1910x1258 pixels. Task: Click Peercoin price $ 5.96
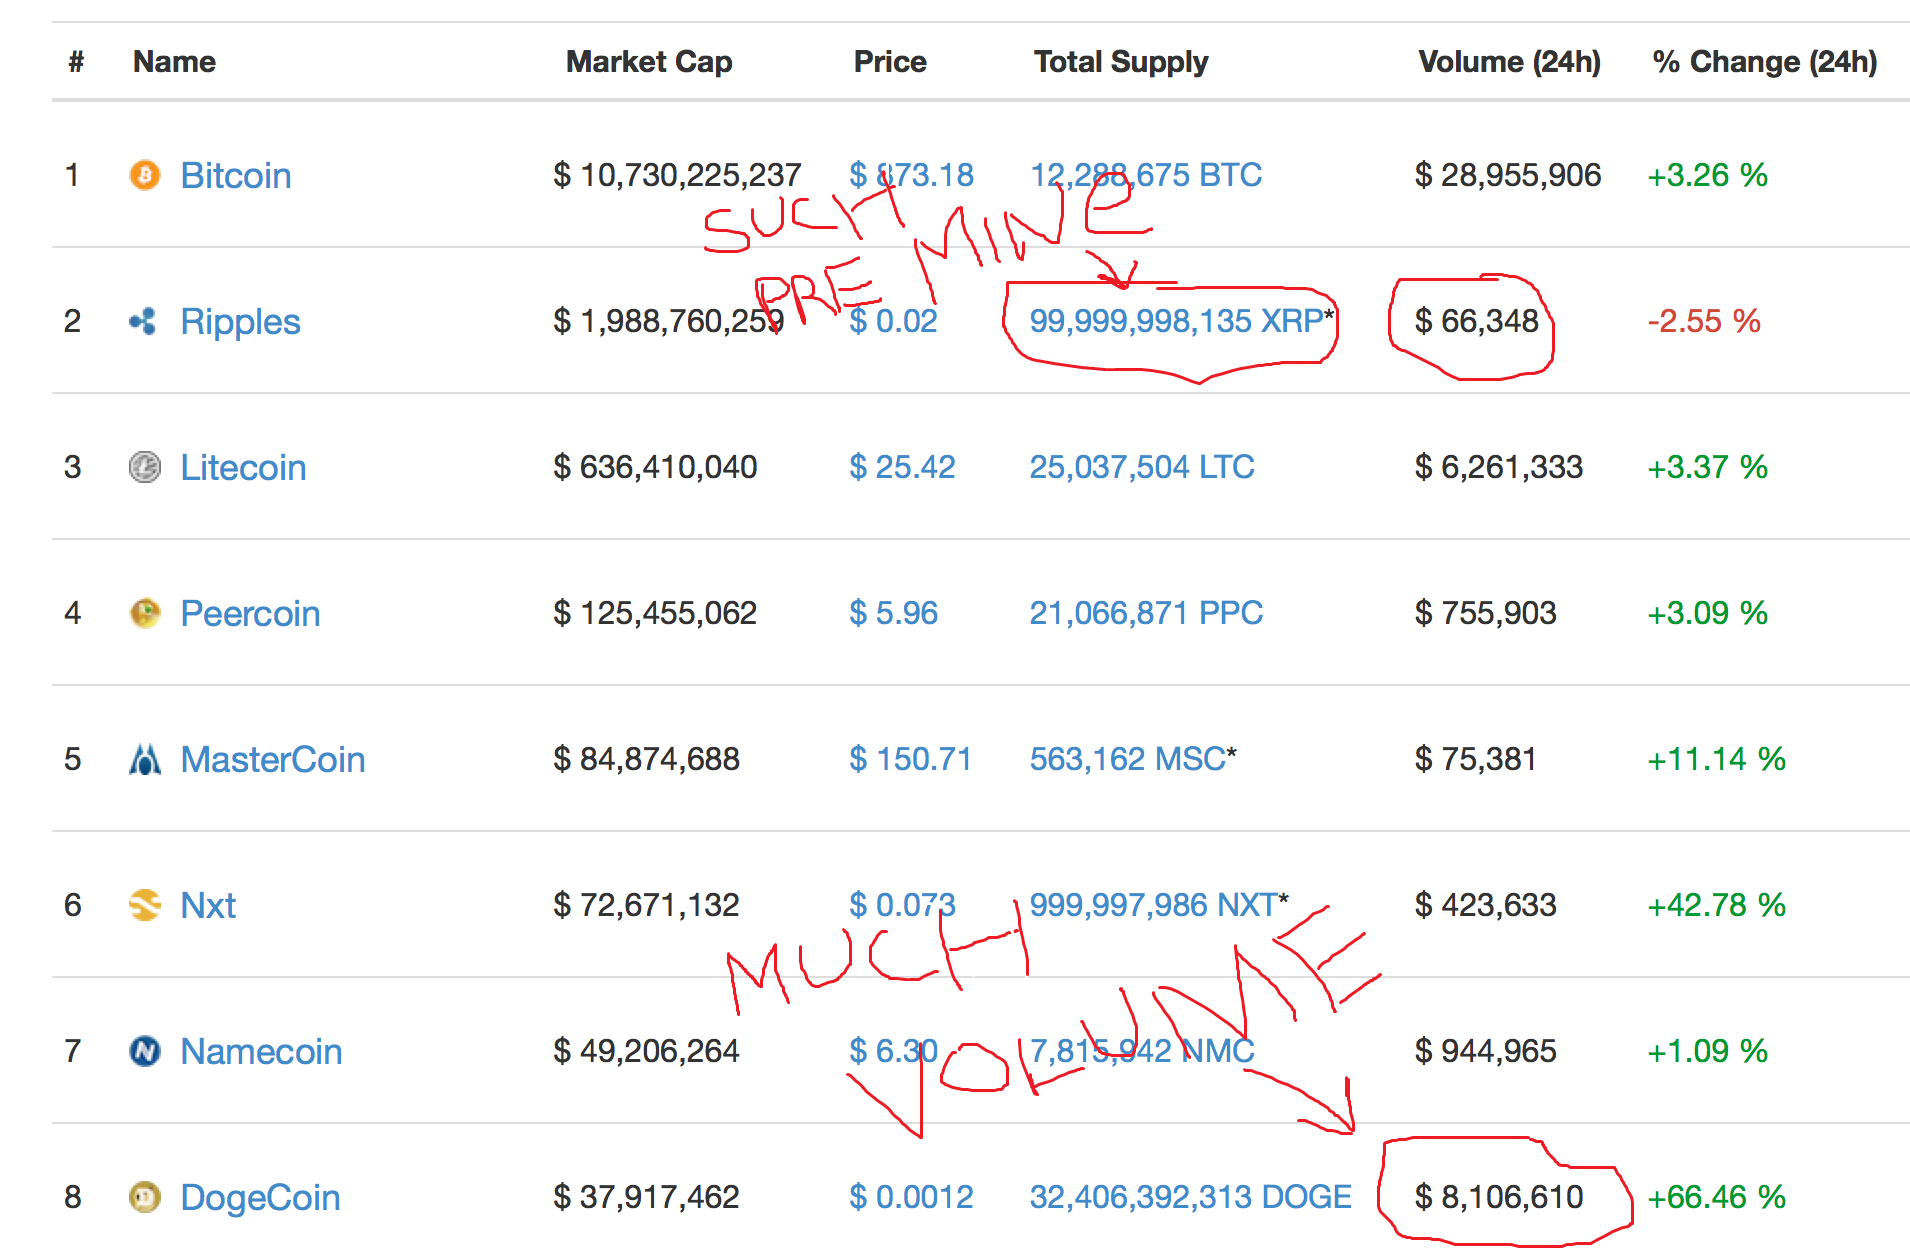tap(893, 613)
